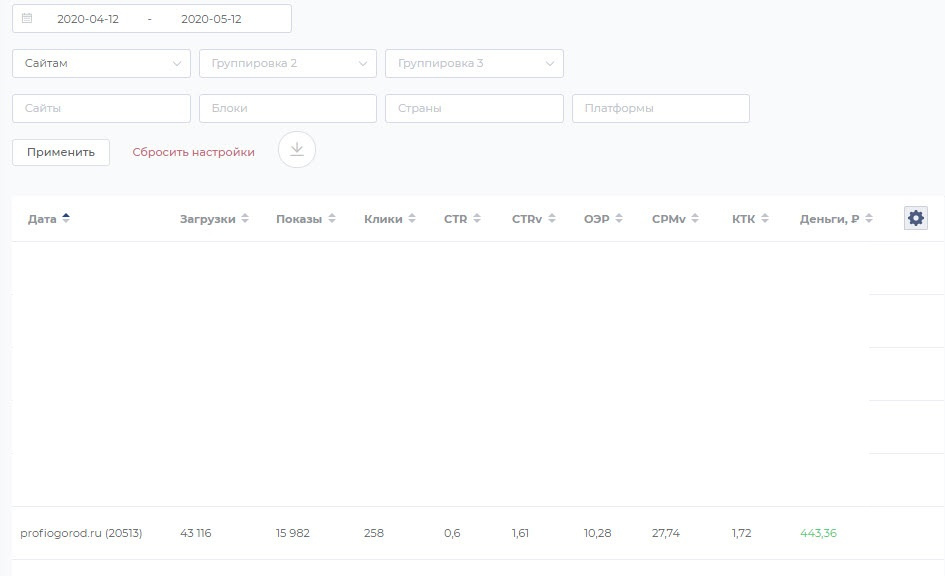Open the Группировка 2 dropdown
This screenshot has height=576, width=945.
pos(287,63)
